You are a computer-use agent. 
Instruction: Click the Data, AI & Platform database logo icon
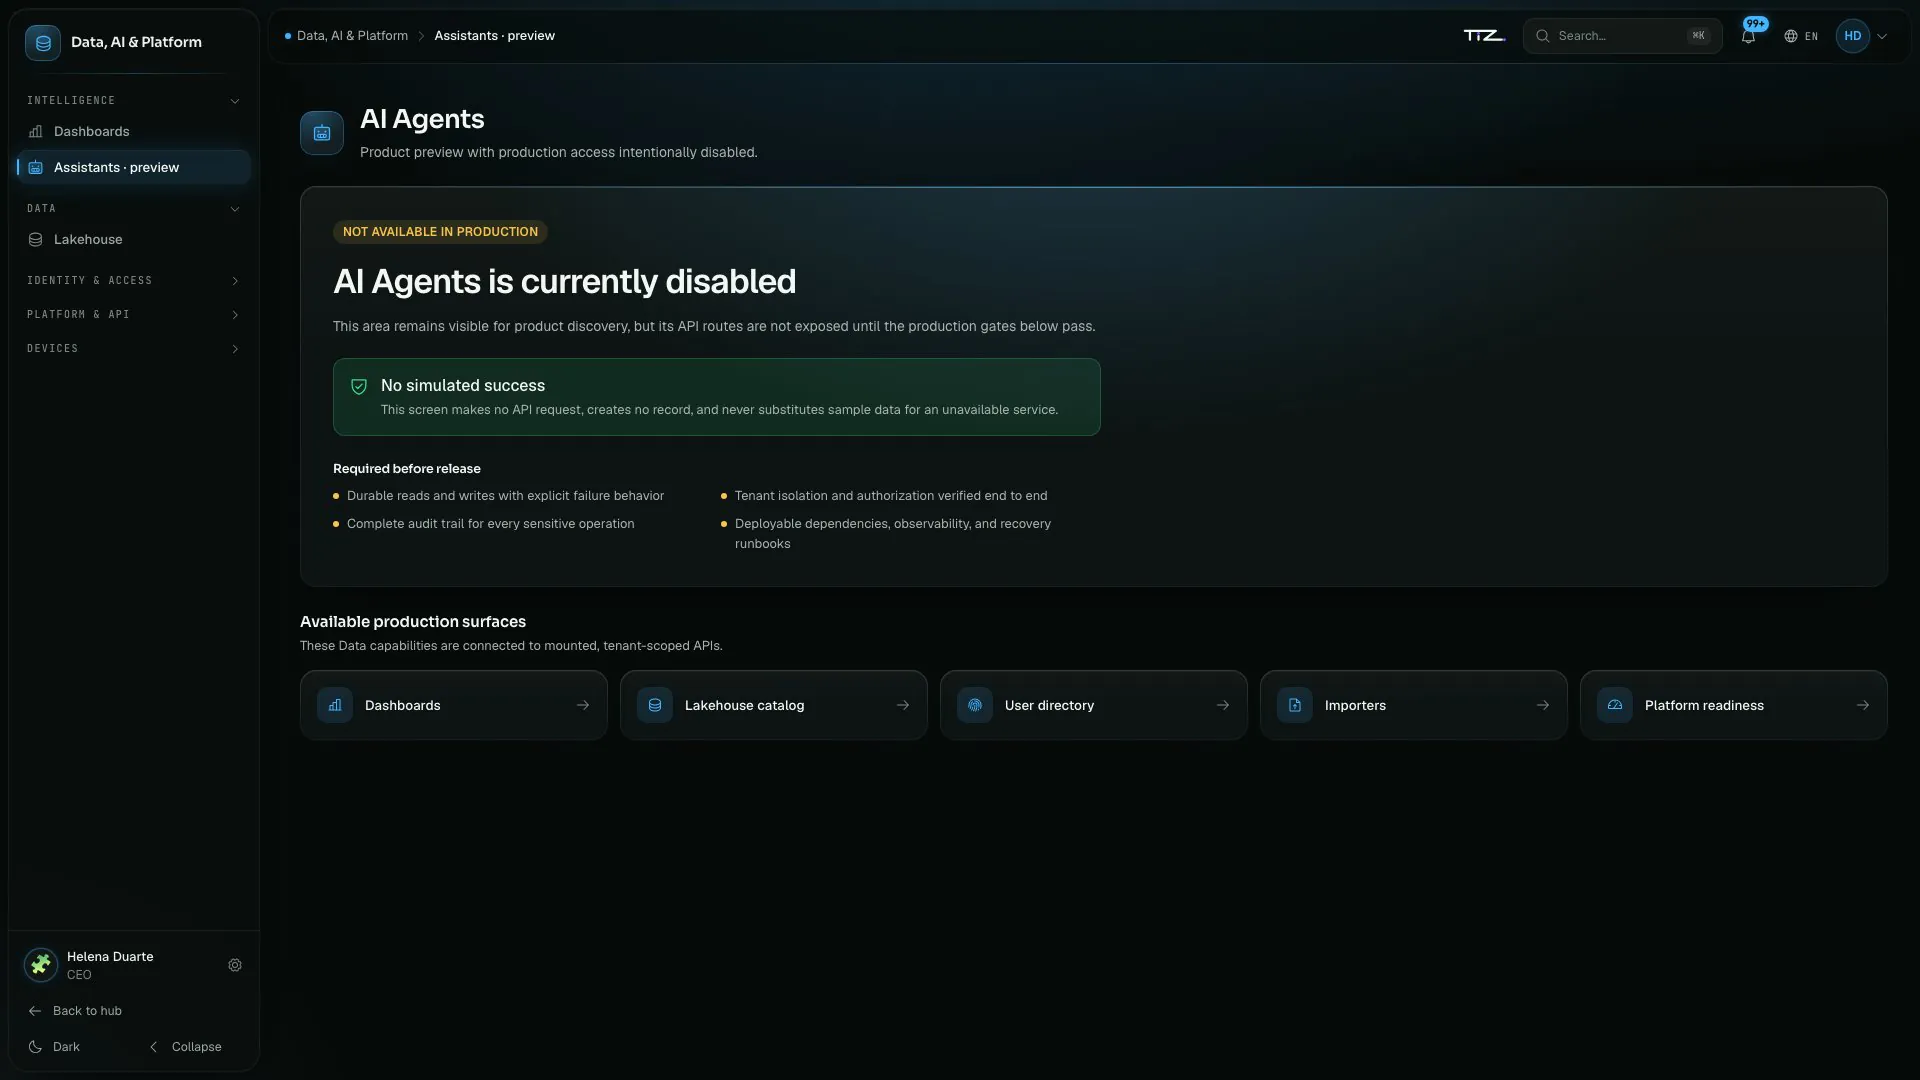coord(43,43)
